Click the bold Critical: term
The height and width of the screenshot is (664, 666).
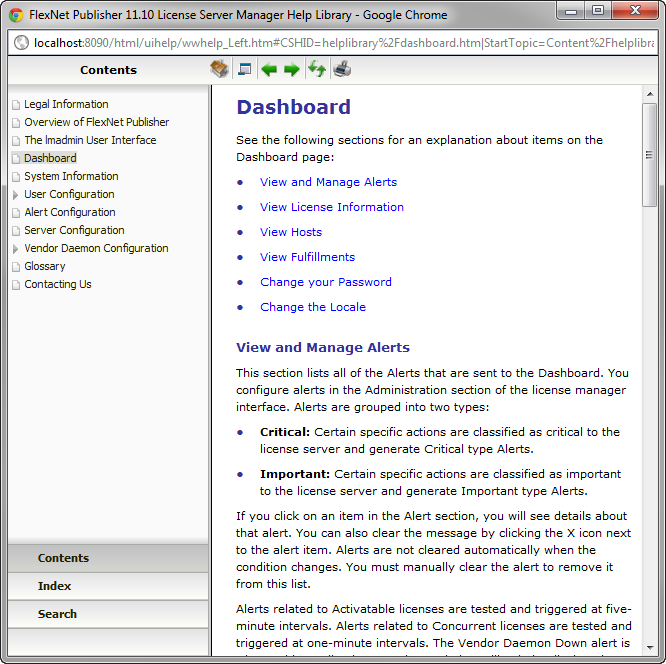coord(285,432)
